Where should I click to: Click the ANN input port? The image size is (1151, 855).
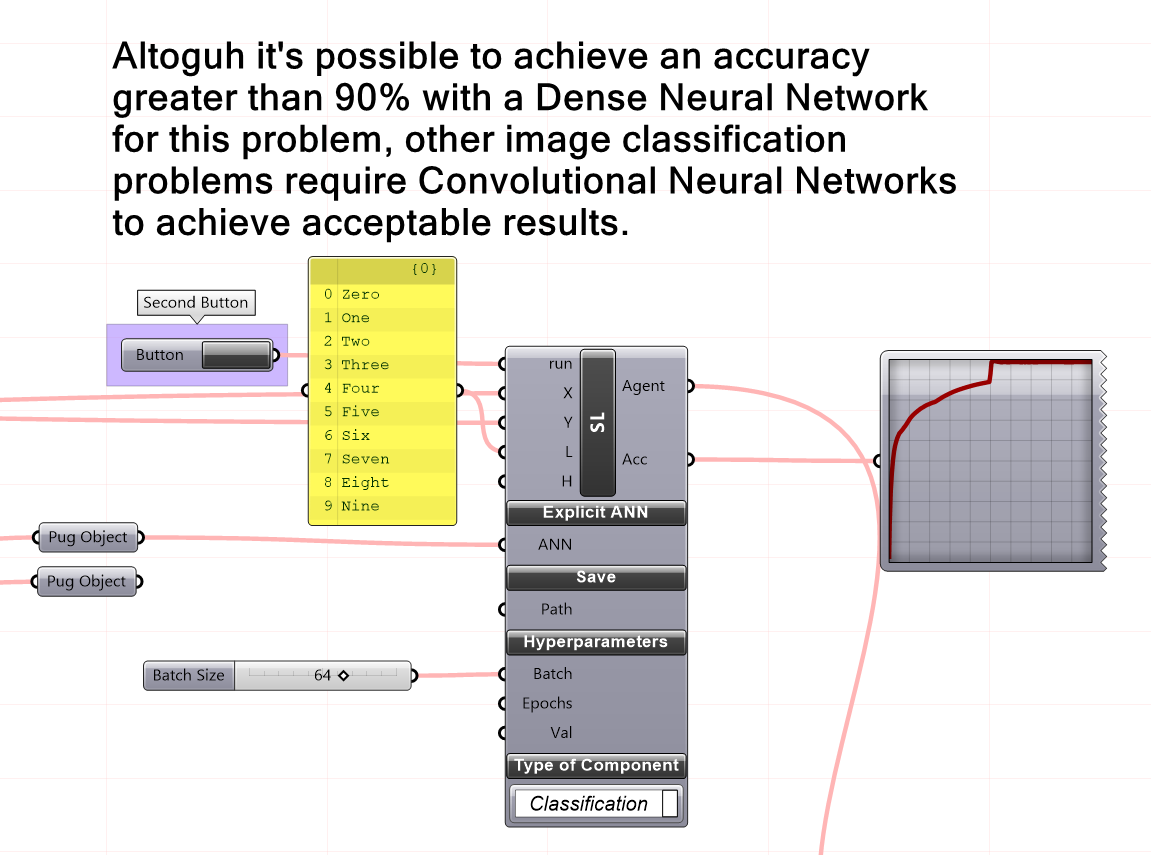[503, 545]
